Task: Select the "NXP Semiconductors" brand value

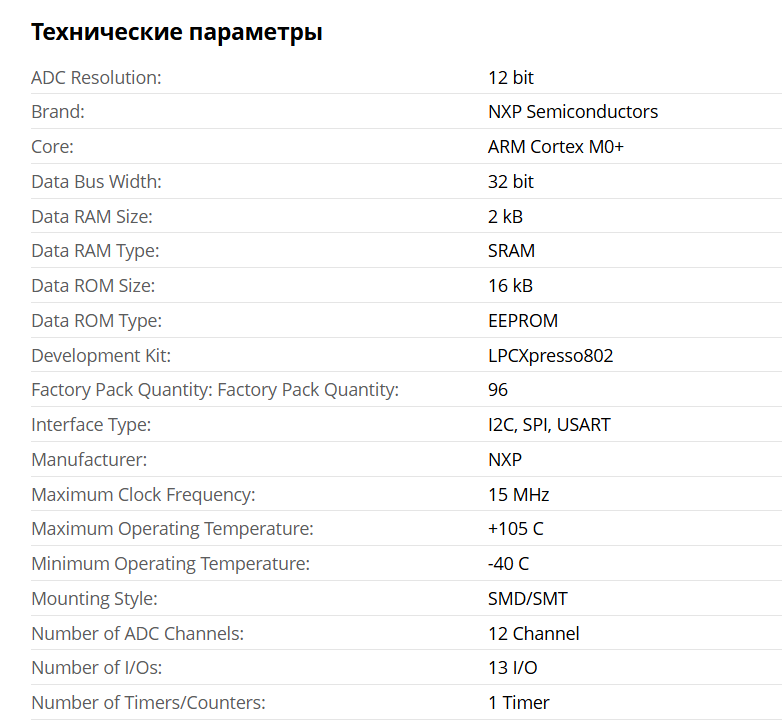Action: pyautogui.click(x=573, y=112)
